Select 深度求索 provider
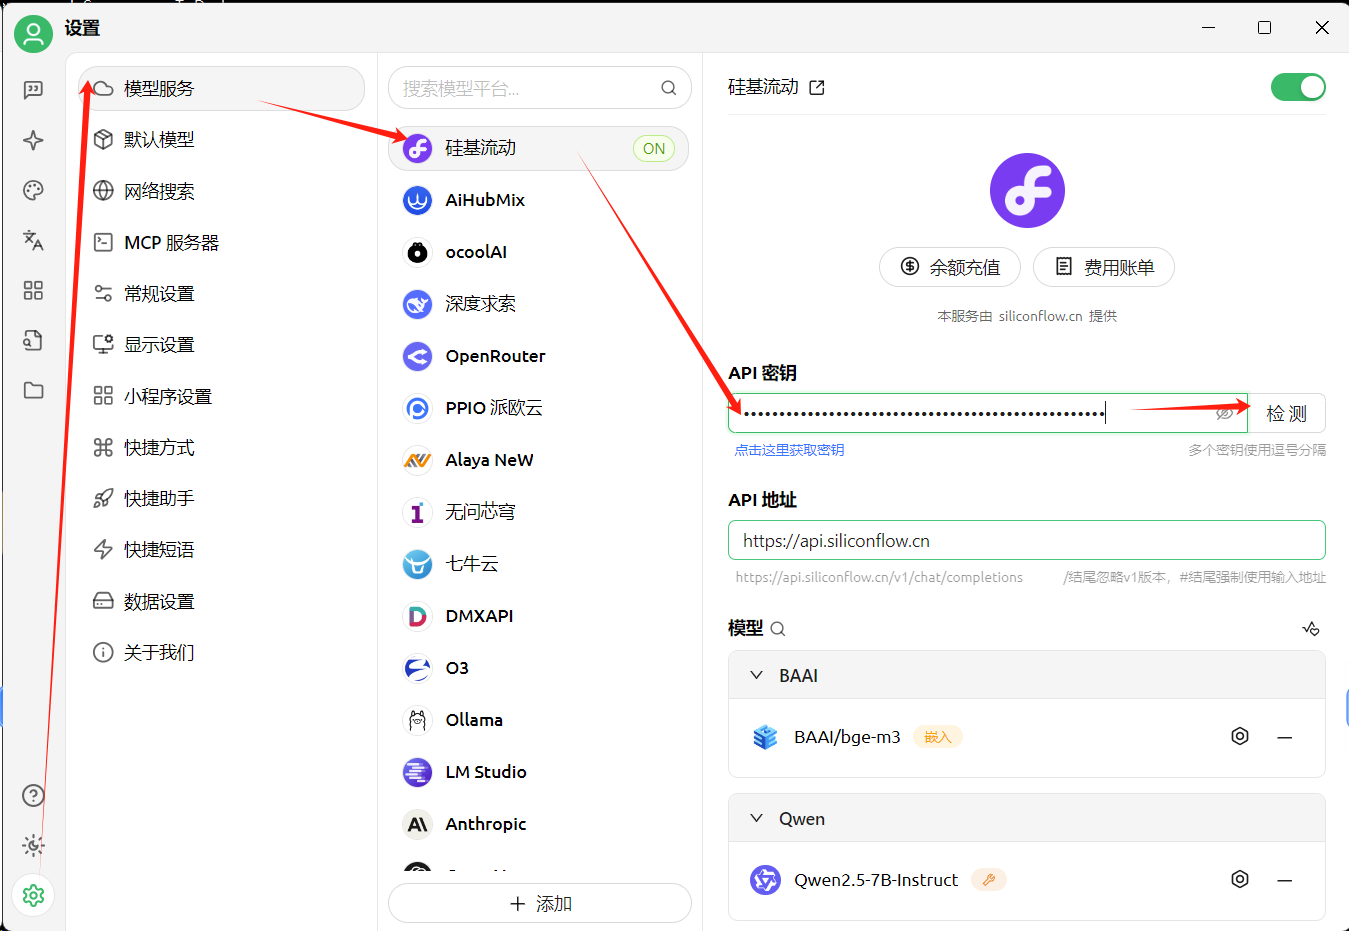This screenshot has height=931, width=1349. coord(539,304)
